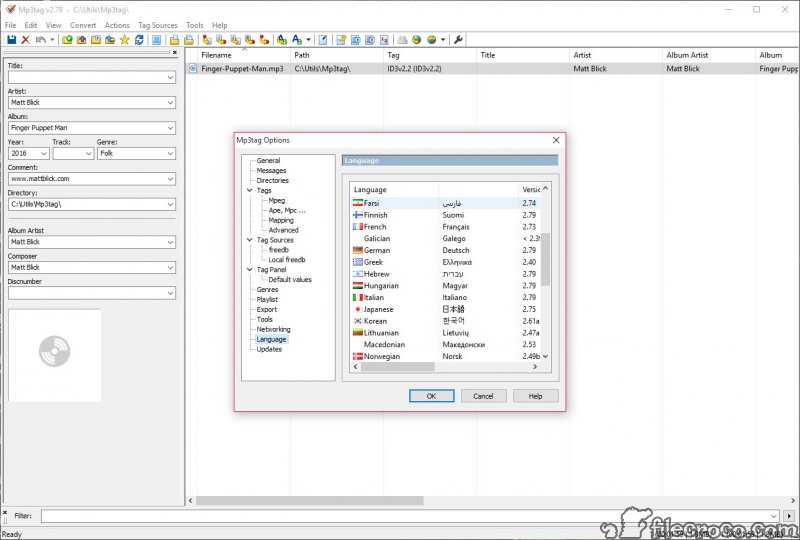800x540 pixels.
Task: Click the Actions quick icon beside dropdown arrow
Action: (x=297, y=40)
